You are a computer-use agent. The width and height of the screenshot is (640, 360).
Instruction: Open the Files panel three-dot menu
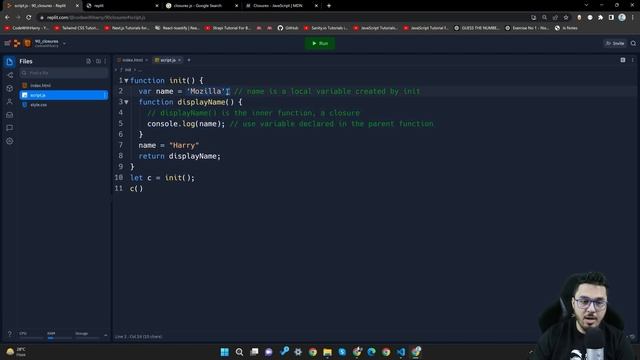105,61
